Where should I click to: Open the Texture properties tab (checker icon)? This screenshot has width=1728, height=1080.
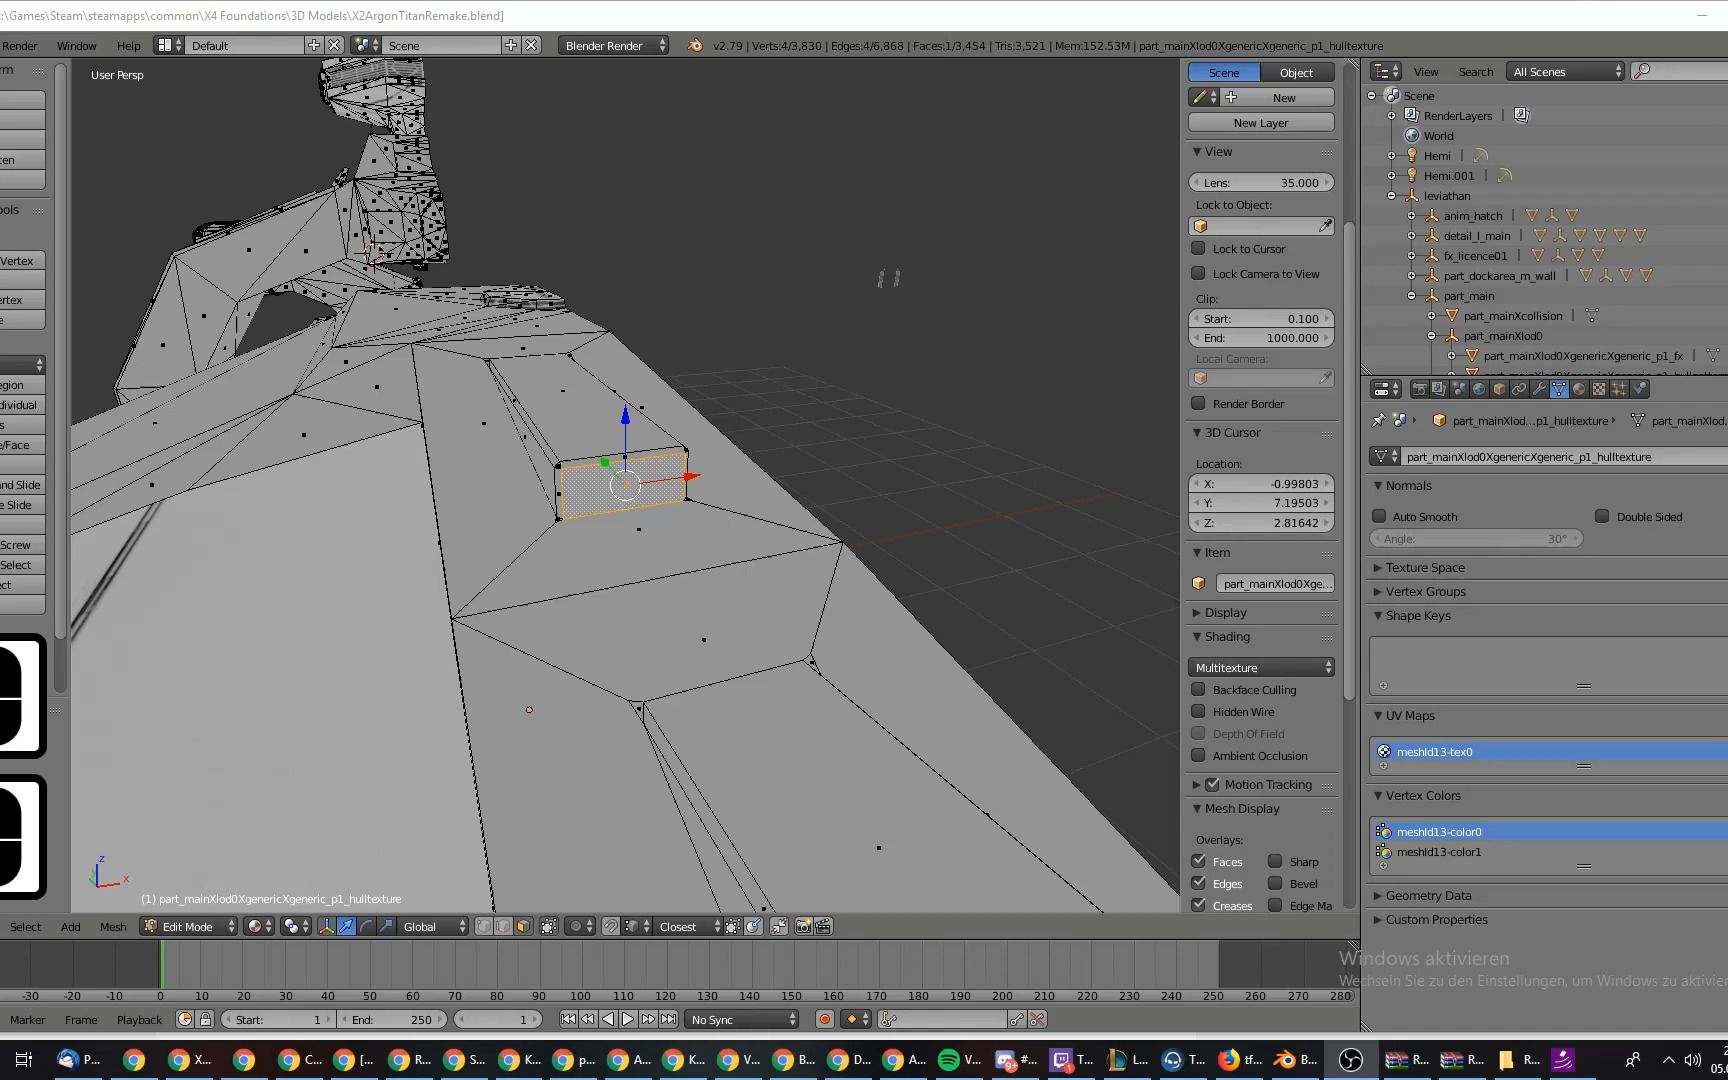point(1598,389)
